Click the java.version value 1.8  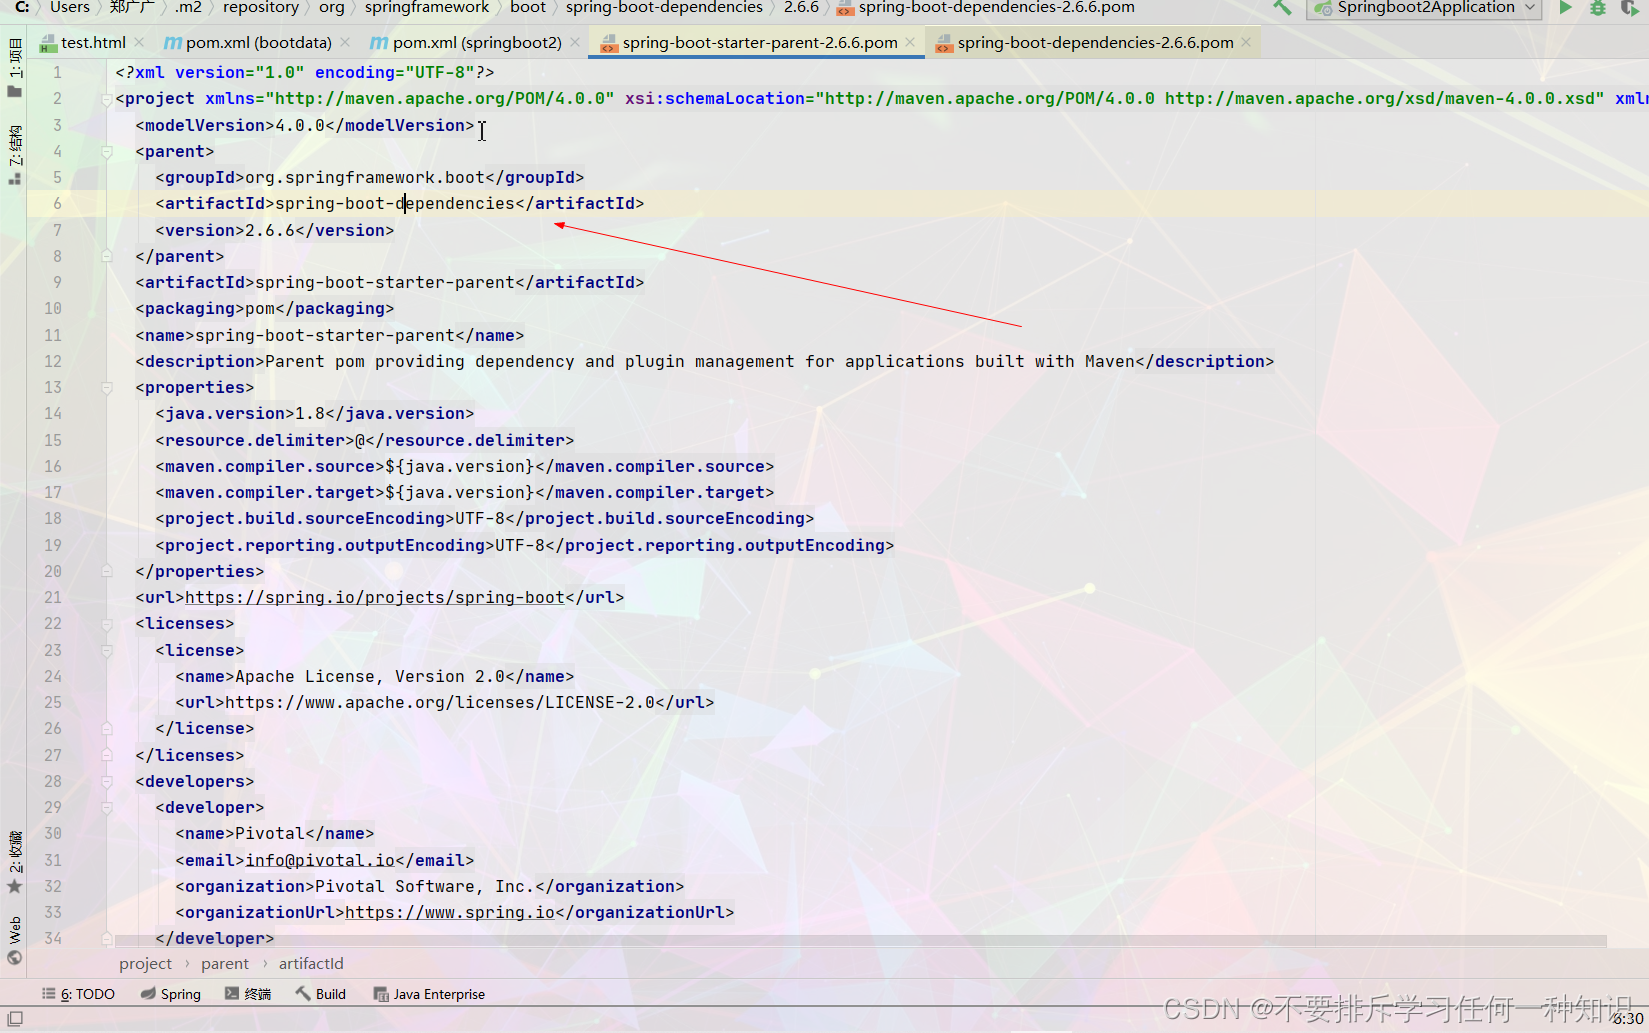pyautogui.click(x=310, y=414)
